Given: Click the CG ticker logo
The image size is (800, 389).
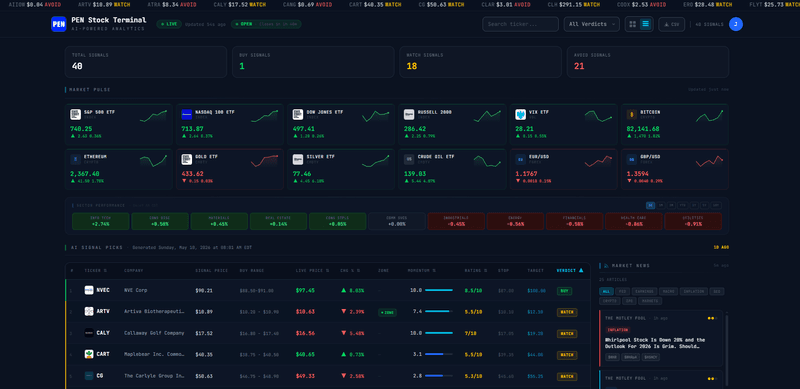Looking at the screenshot, I should (89, 376).
